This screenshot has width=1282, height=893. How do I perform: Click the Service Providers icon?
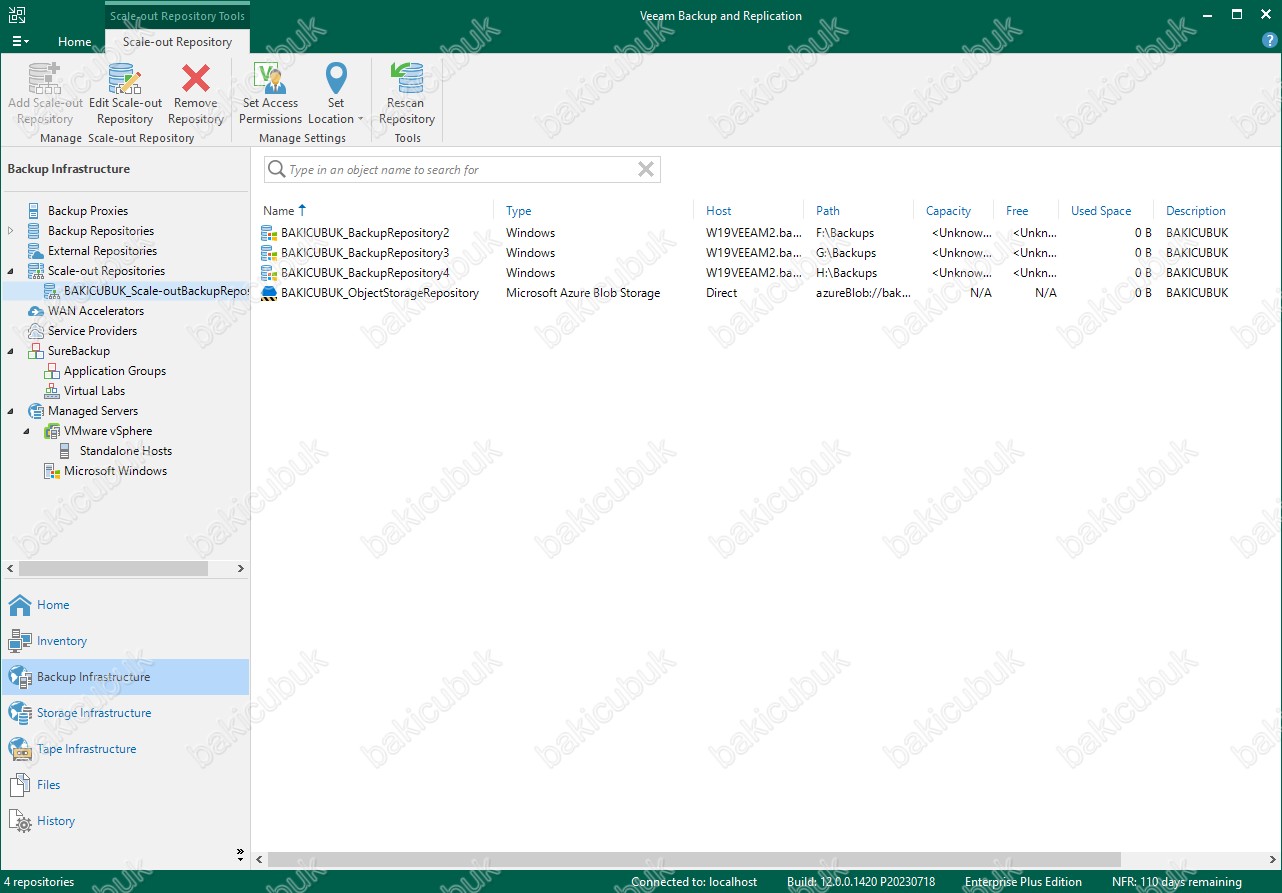(x=36, y=331)
